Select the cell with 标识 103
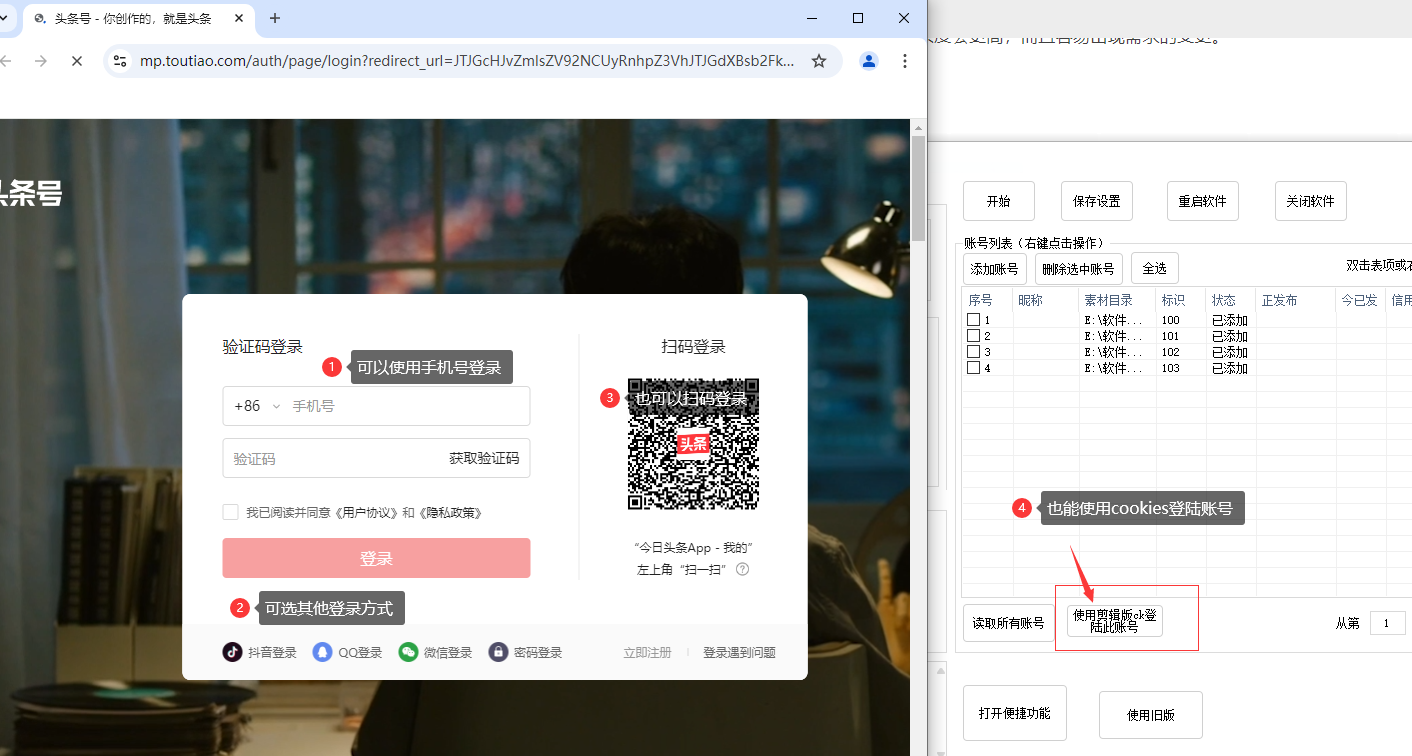This screenshot has width=1412, height=756. click(x=1181, y=368)
